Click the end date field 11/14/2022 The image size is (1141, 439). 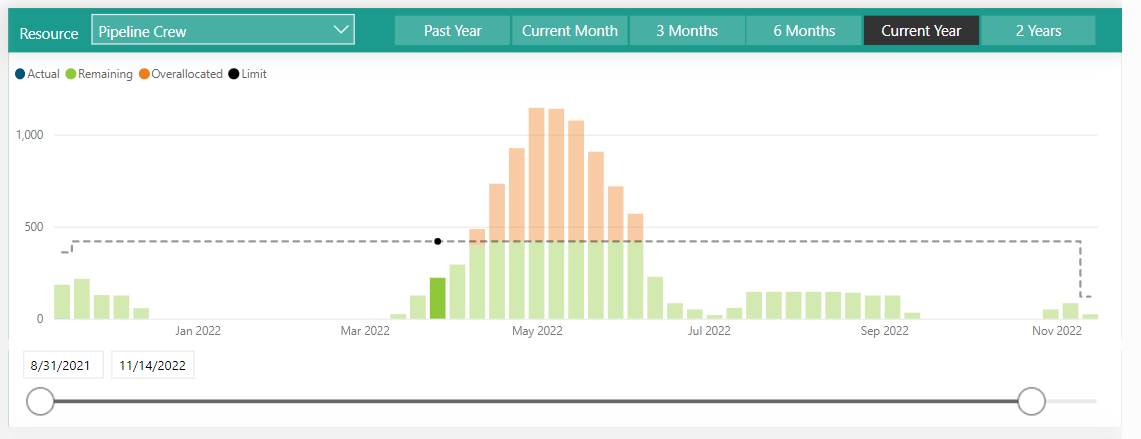click(152, 366)
